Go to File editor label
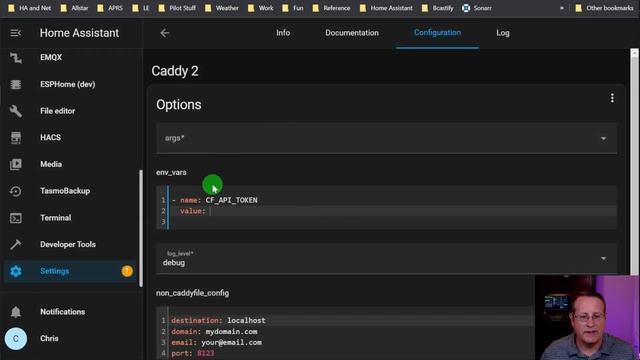640x360 pixels. (58, 111)
